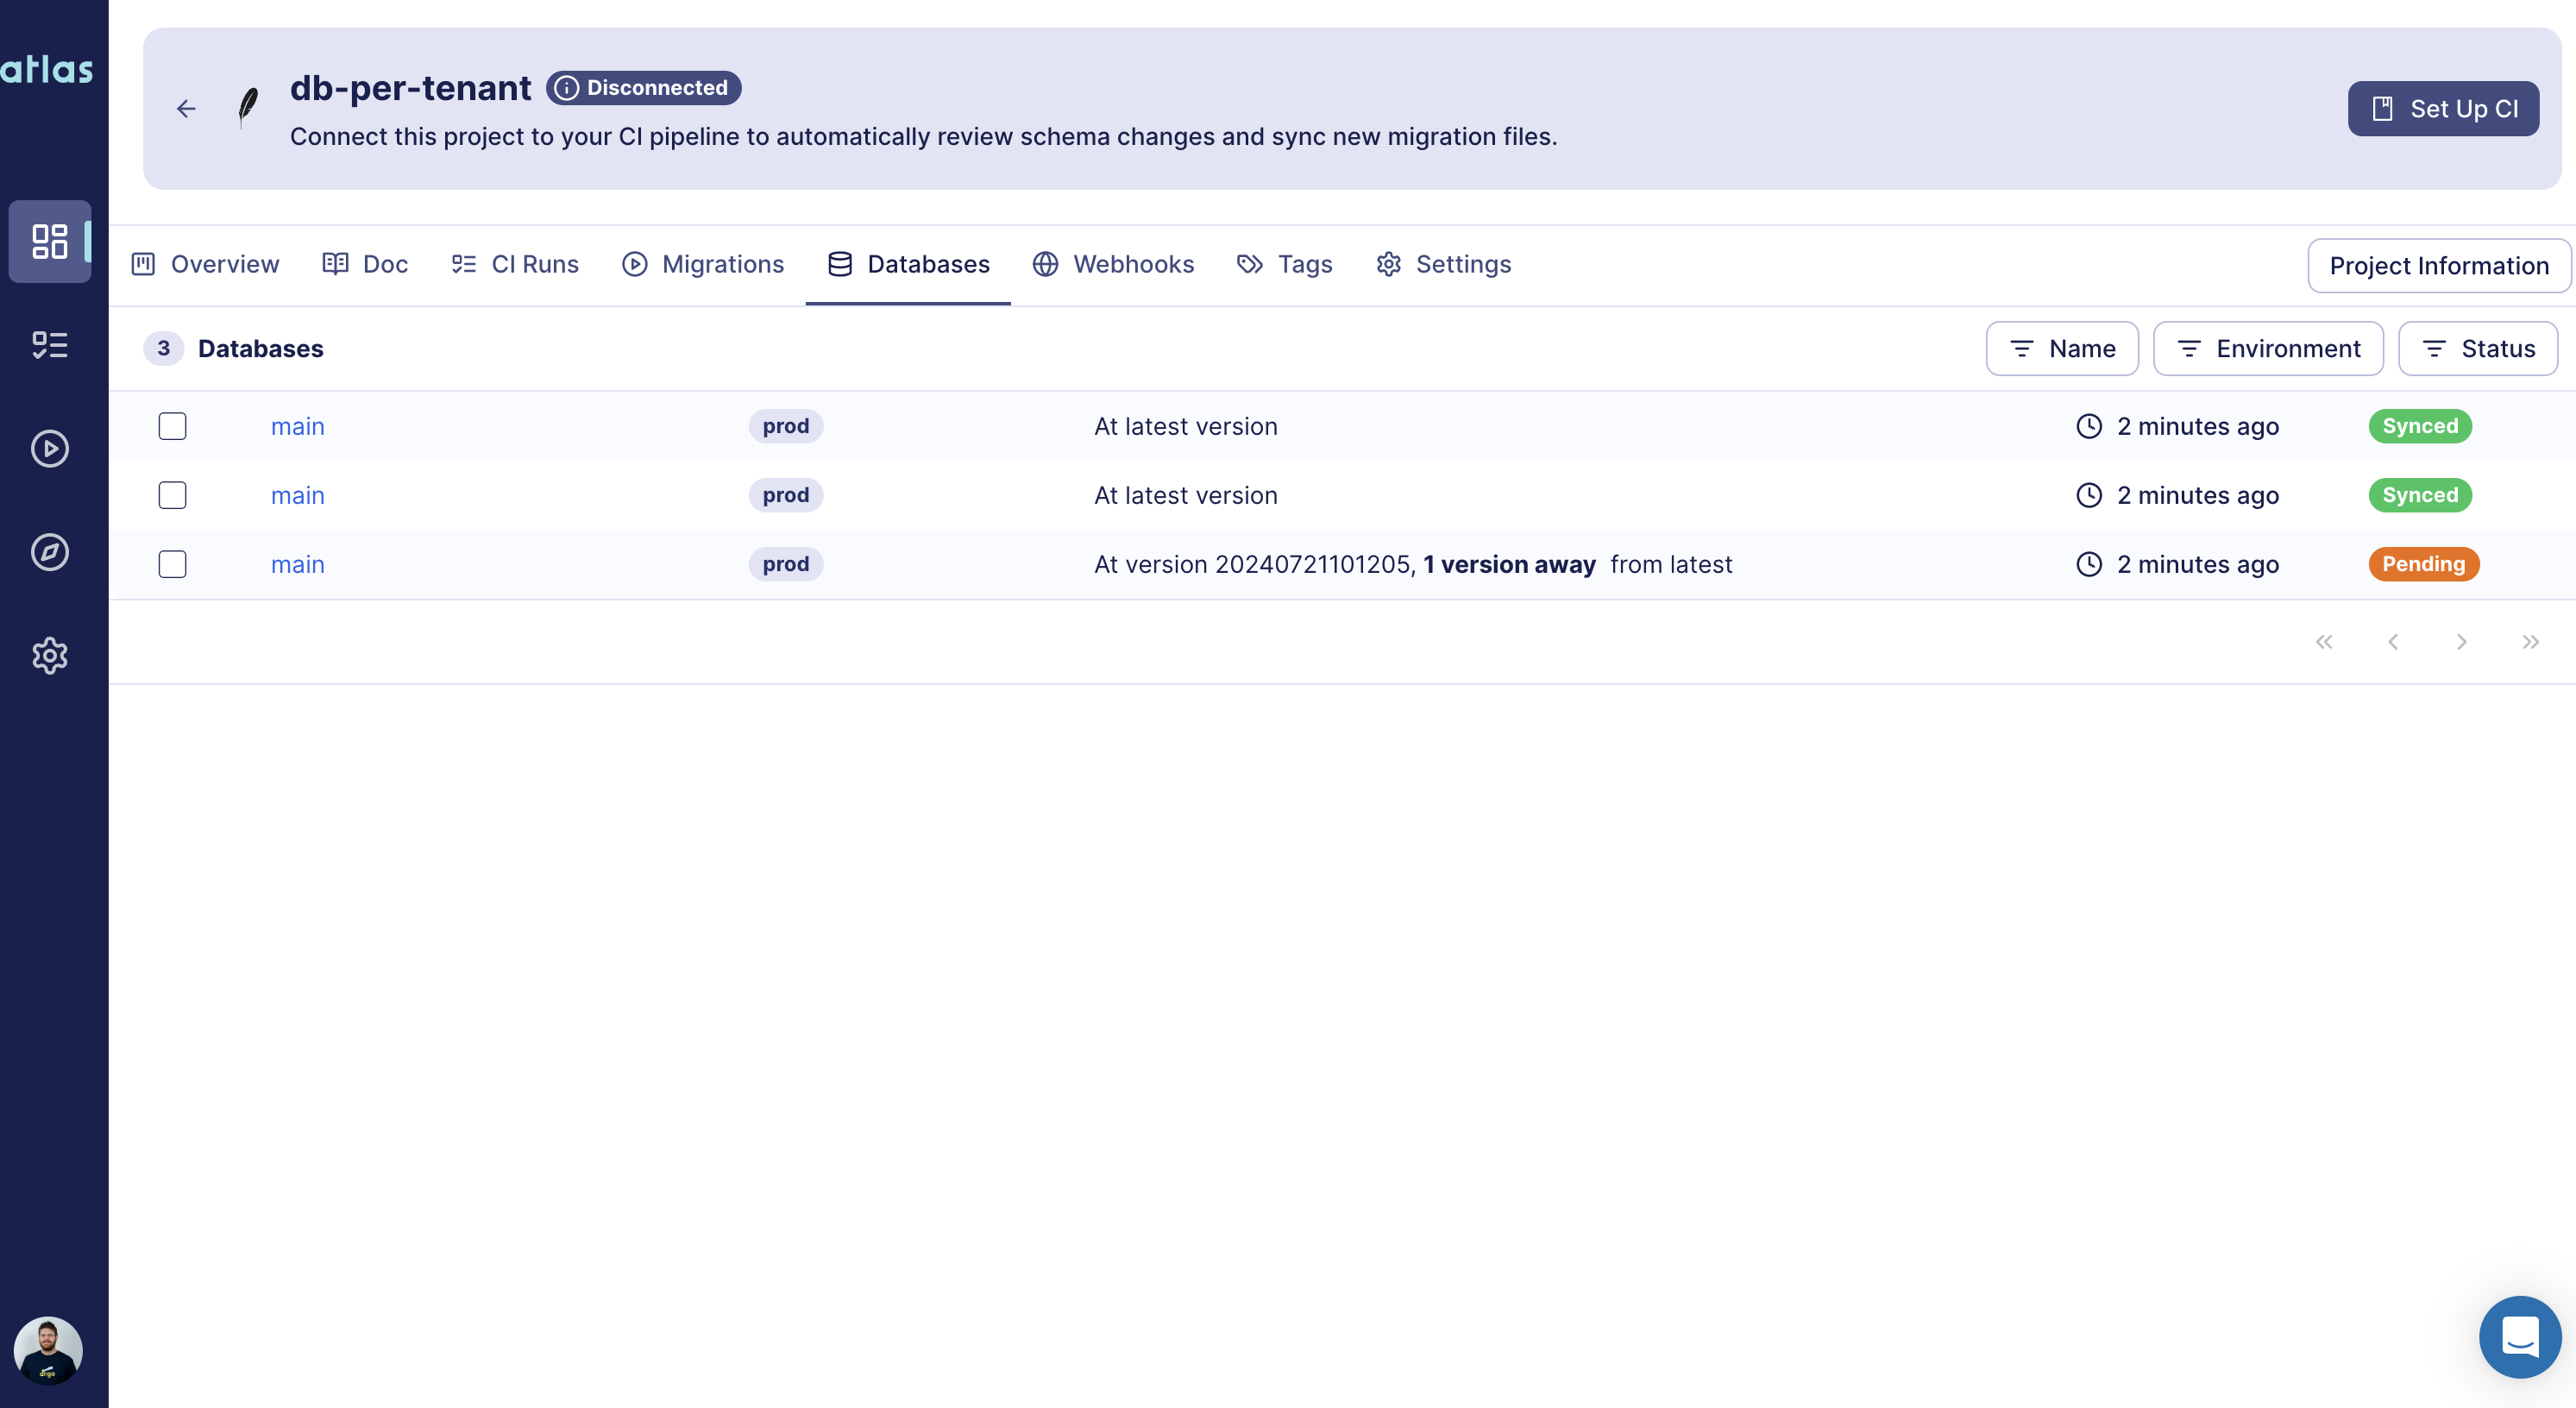Open the Environment filter dropdown

[x=2268, y=348]
